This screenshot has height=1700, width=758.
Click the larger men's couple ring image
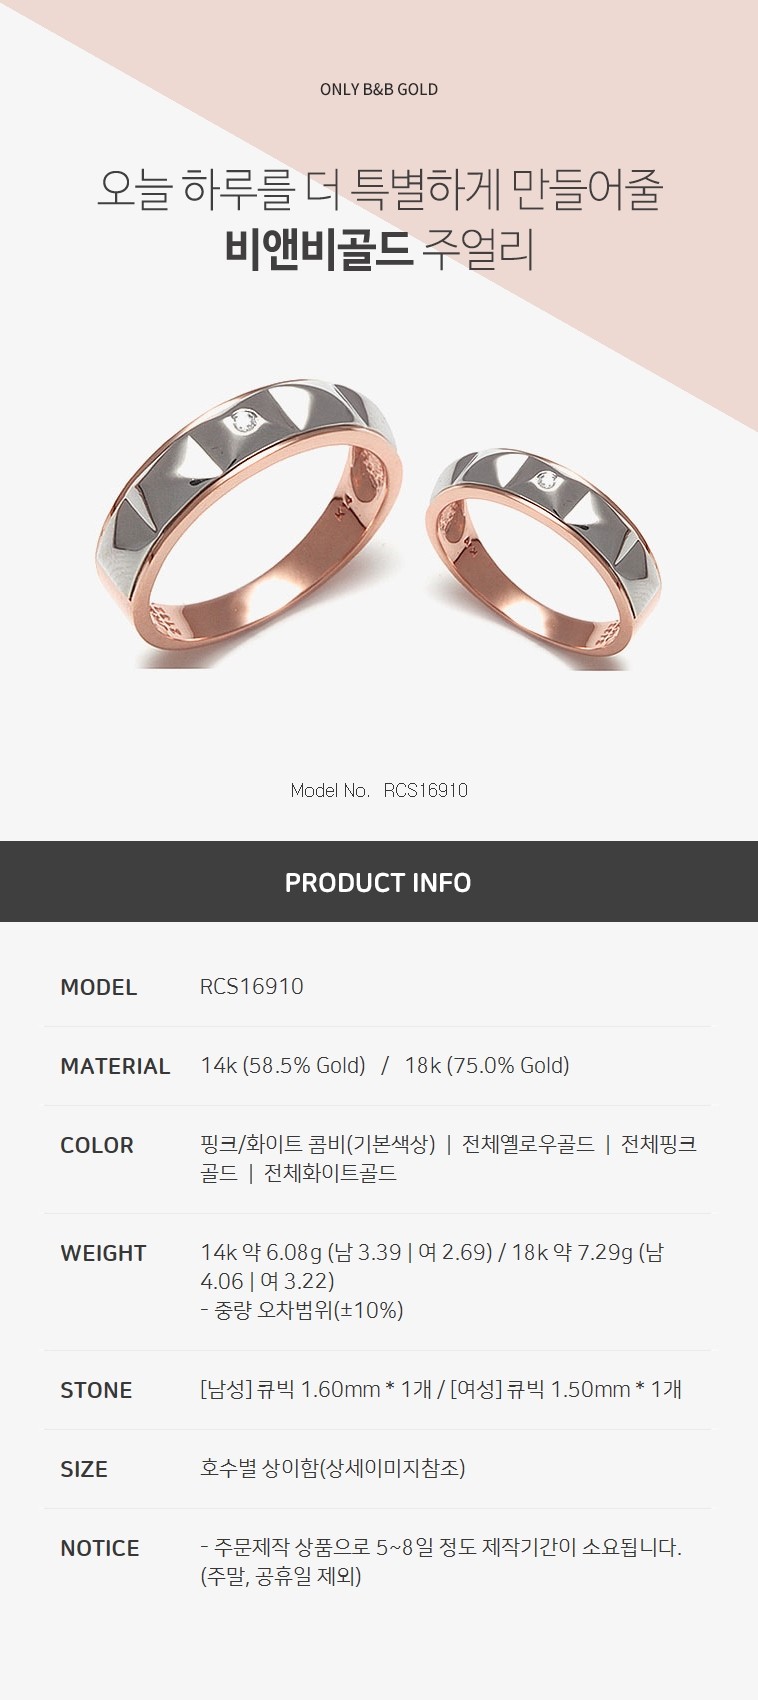[252, 522]
